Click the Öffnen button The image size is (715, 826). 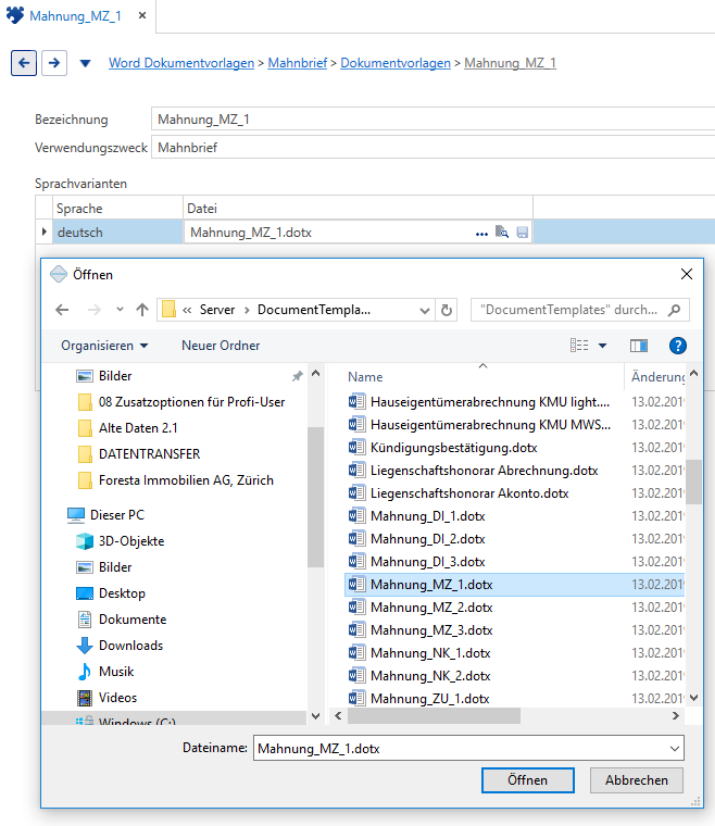pos(527,780)
